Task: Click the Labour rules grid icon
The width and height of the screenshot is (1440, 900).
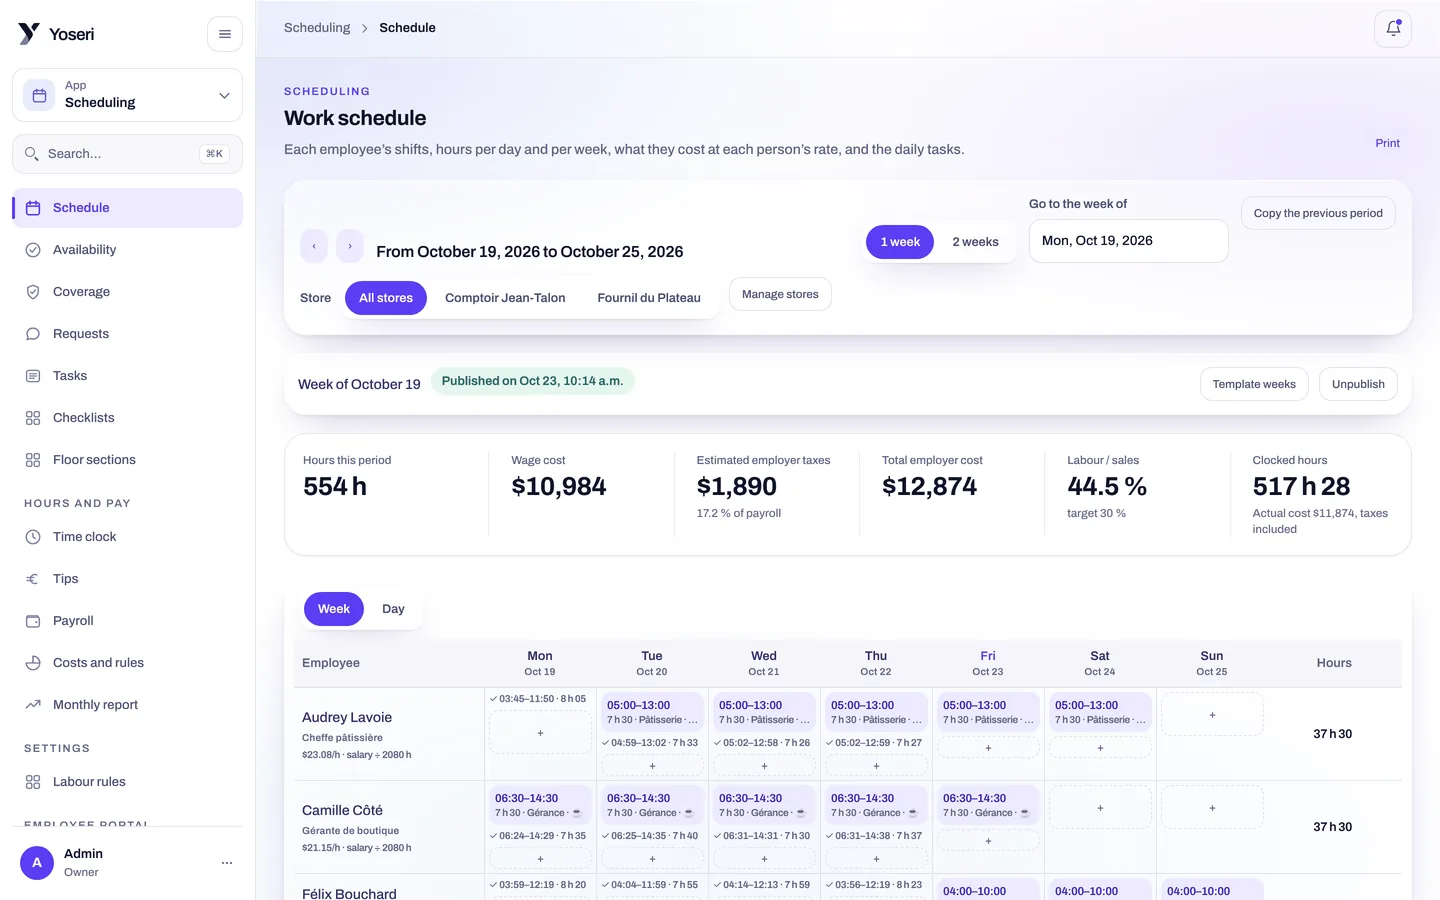Action: click(33, 782)
